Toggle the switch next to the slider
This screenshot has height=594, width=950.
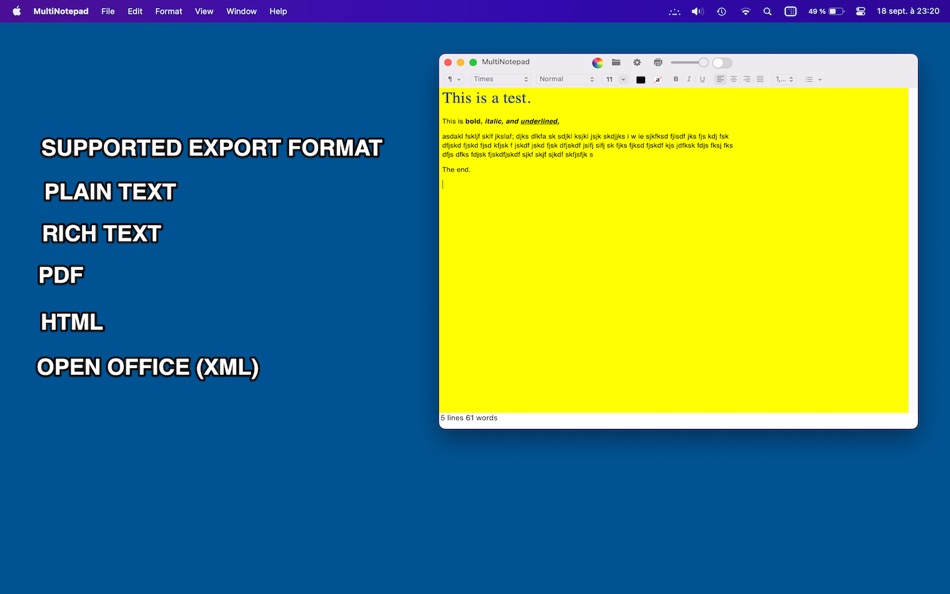tap(722, 62)
